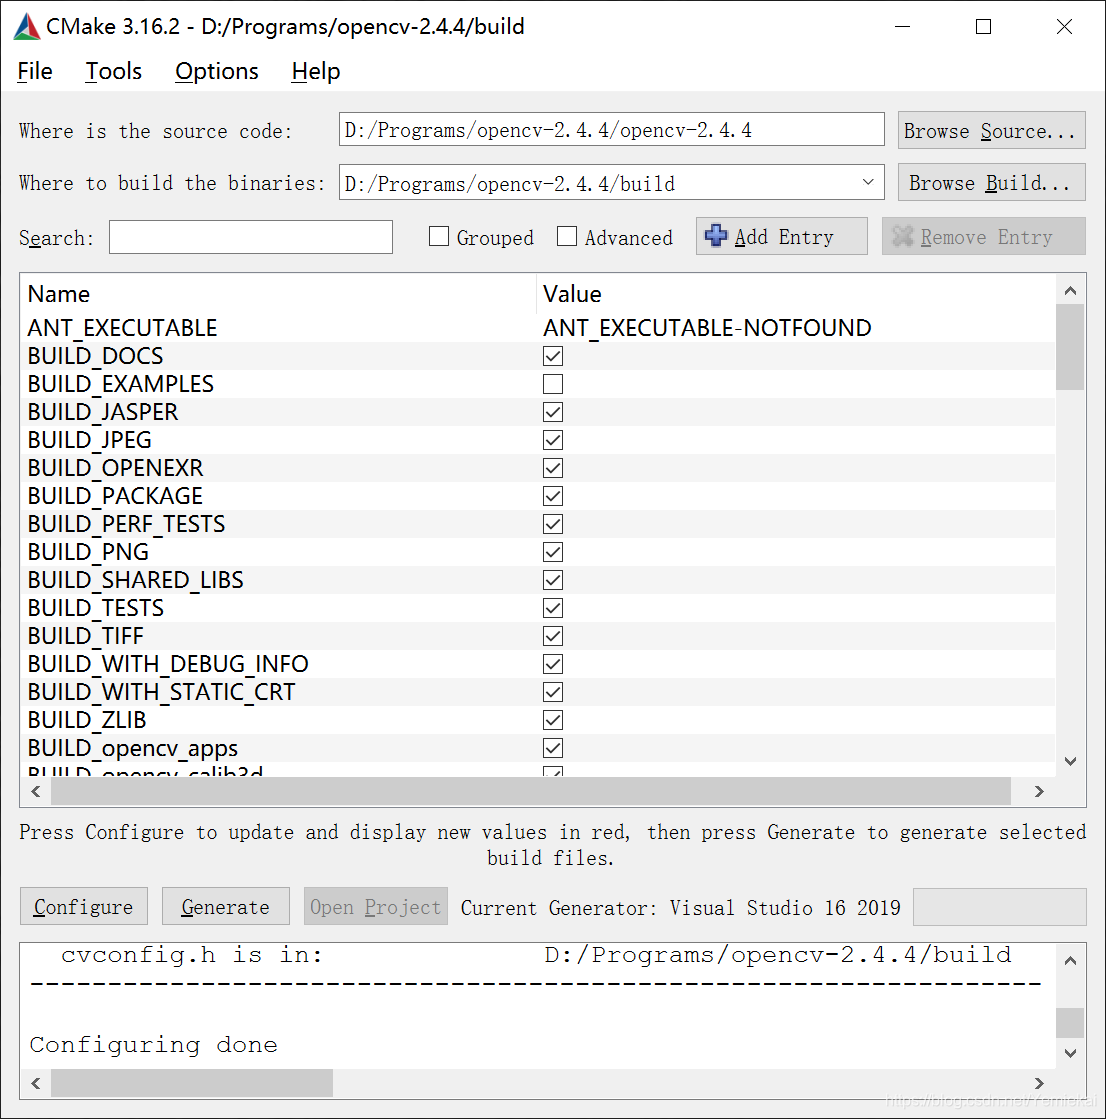Open the Options menu
1106x1119 pixels.
pyautogui.click(x=217, y=71)
